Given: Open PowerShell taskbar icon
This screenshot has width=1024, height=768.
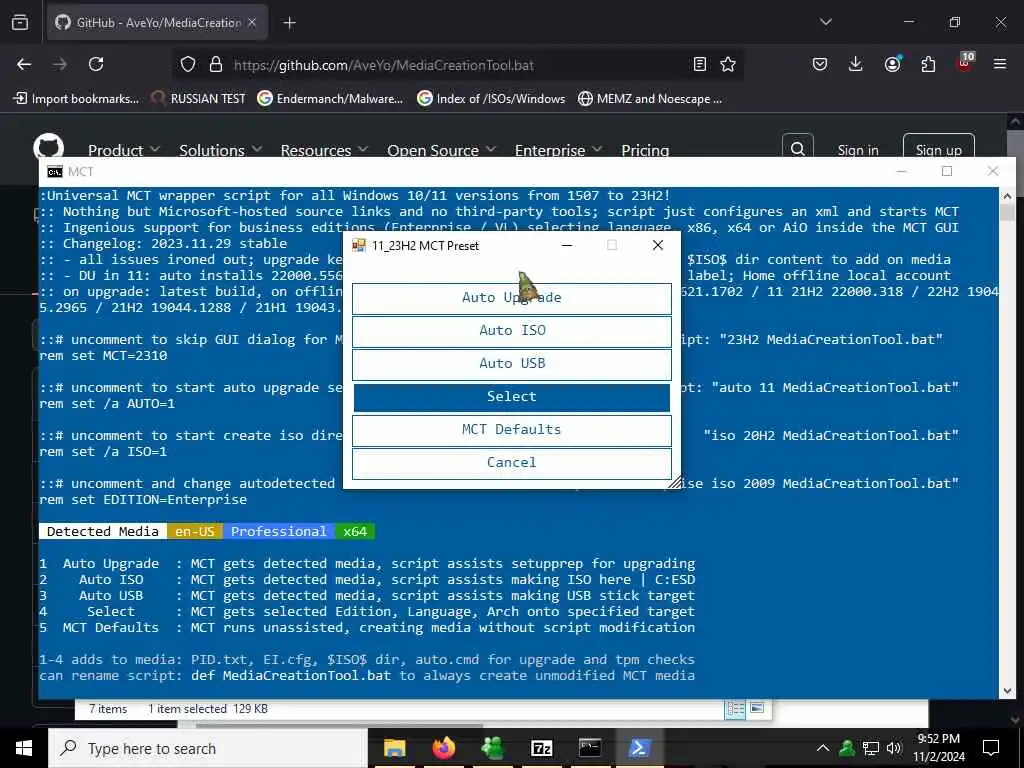Looking at the screenshot, I should 639,748.
